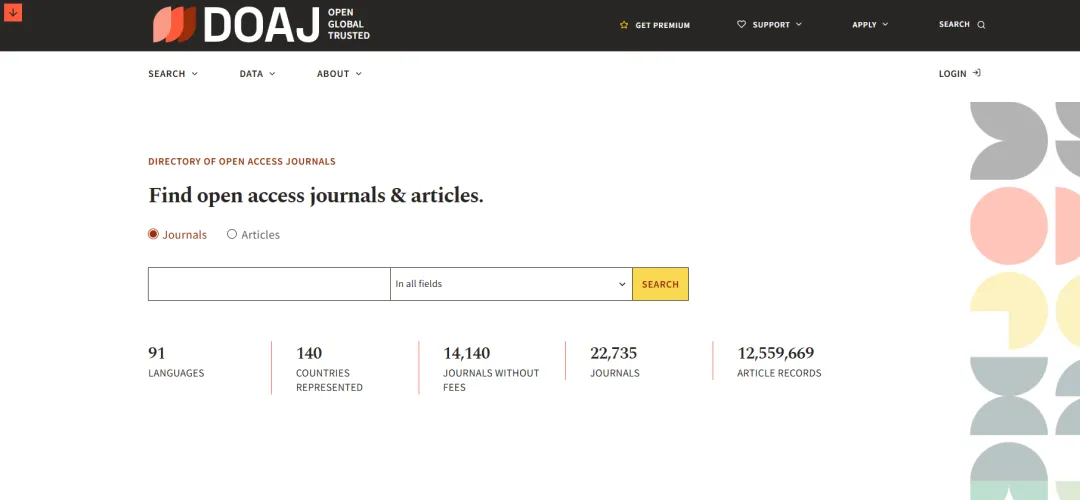This screenshot has height=500, width=1080.
Task: Open the SEARCH navigation menu
Action: [173, 74]
